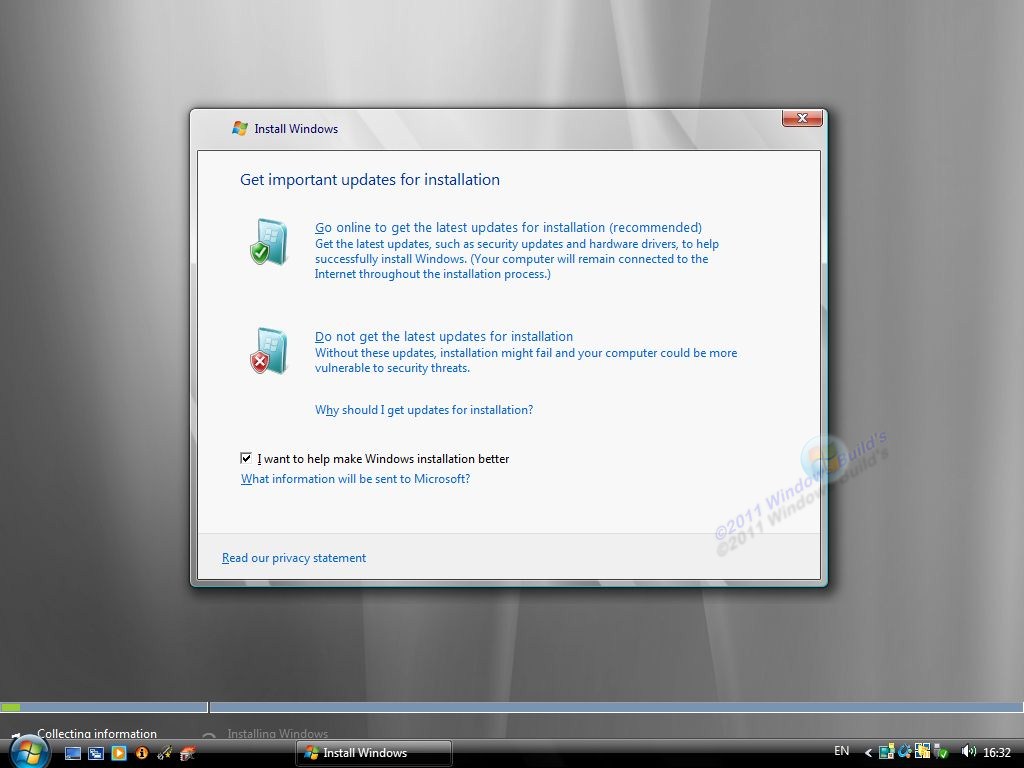Viewport: 1024px width, 768px height.
Task: Open the volume speaker tray icon
Action: 968,752
